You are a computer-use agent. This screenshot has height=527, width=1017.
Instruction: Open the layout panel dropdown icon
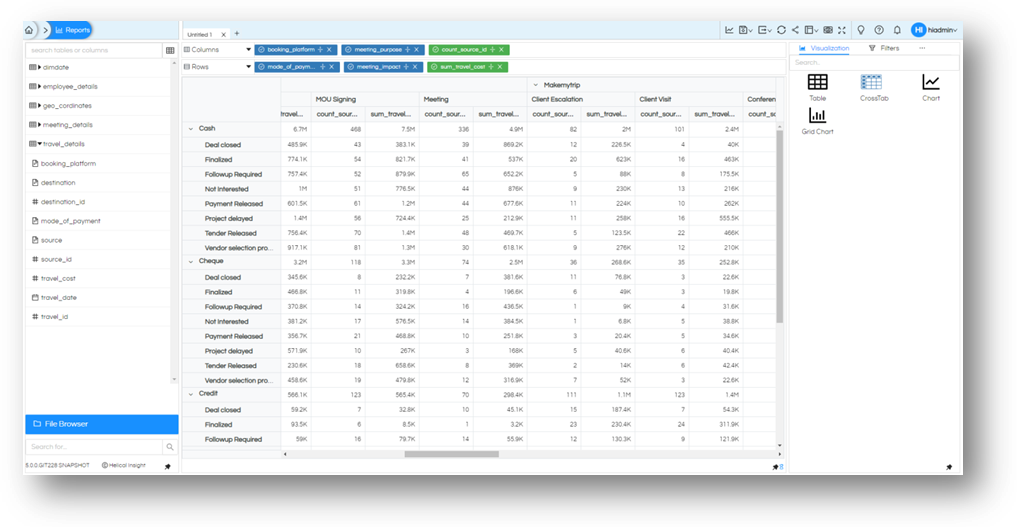point(811,30)
